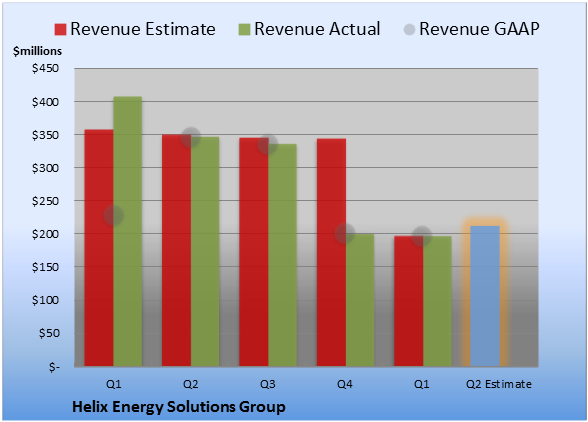Select the 'Revenue Actual' legend label
588x422 pixels.
(x=317, y=29)
